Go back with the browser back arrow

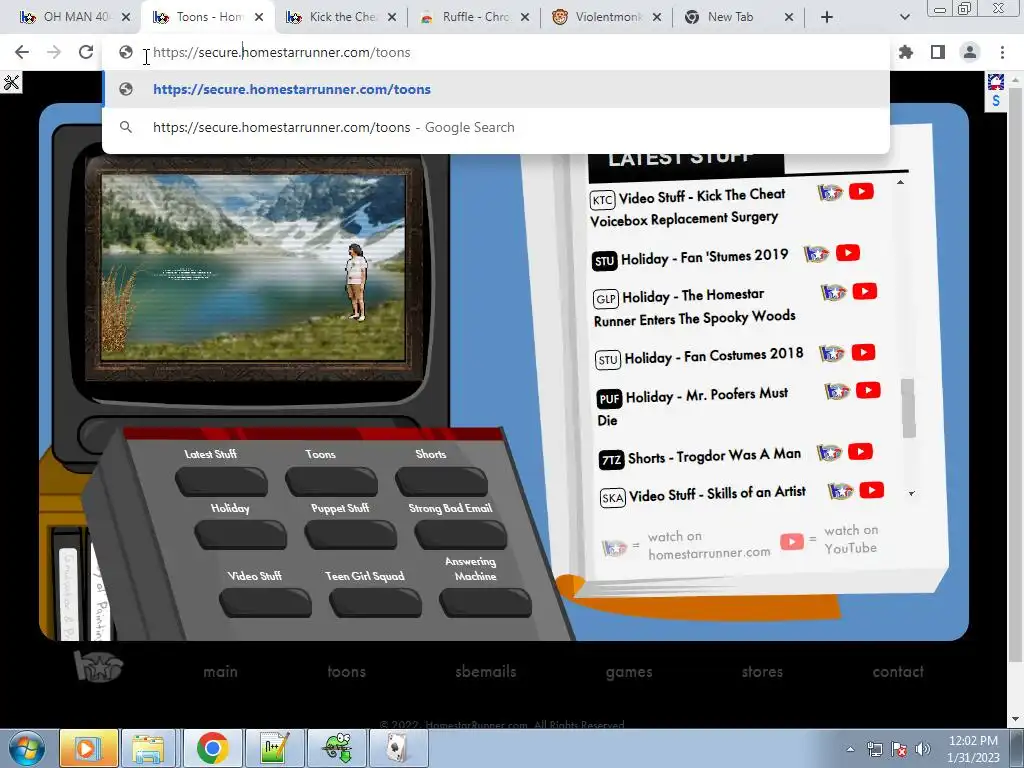pos(22,52)
